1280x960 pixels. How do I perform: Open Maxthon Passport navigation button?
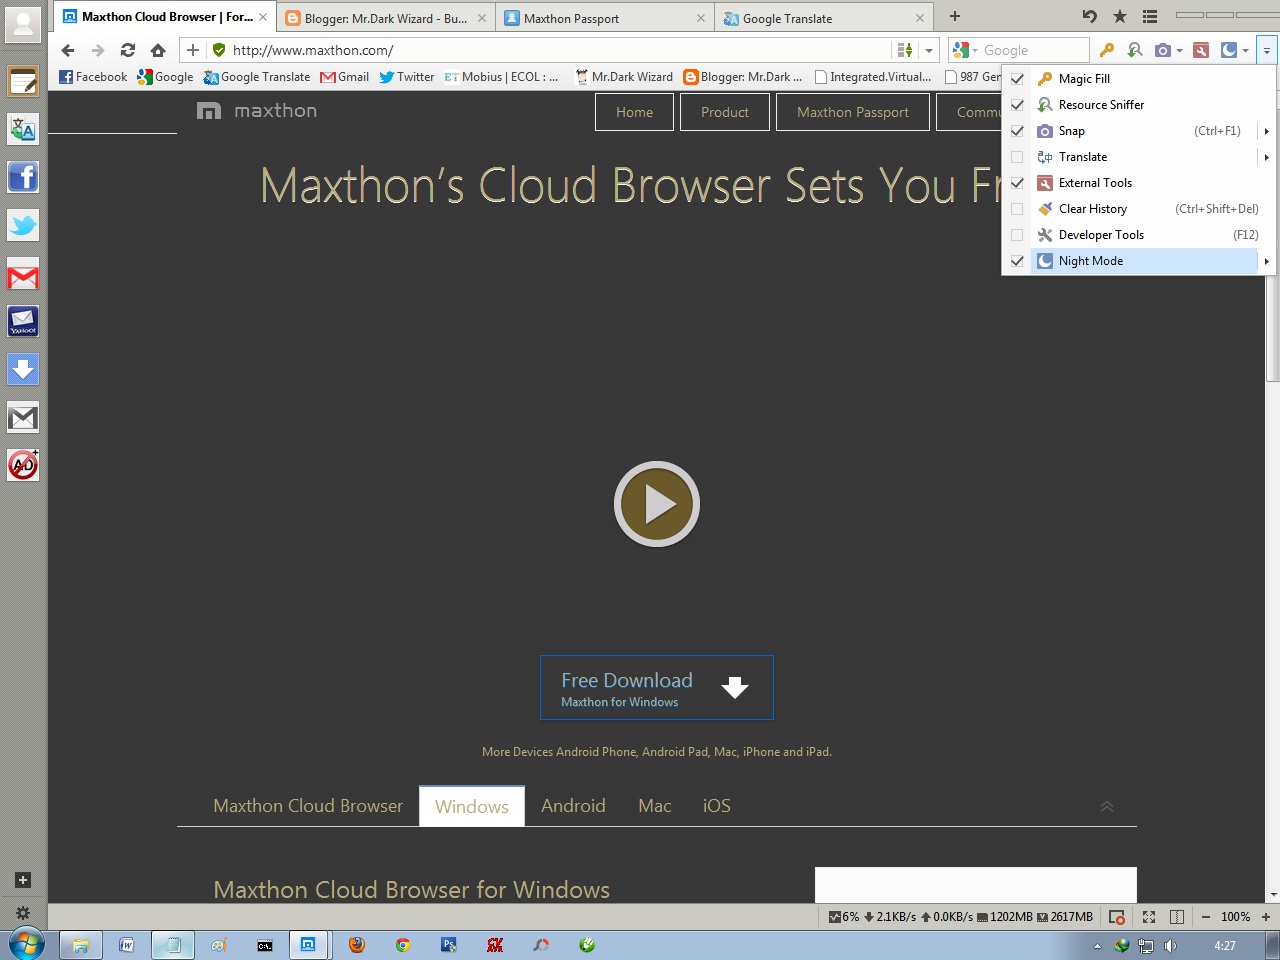tap(853, 112)
